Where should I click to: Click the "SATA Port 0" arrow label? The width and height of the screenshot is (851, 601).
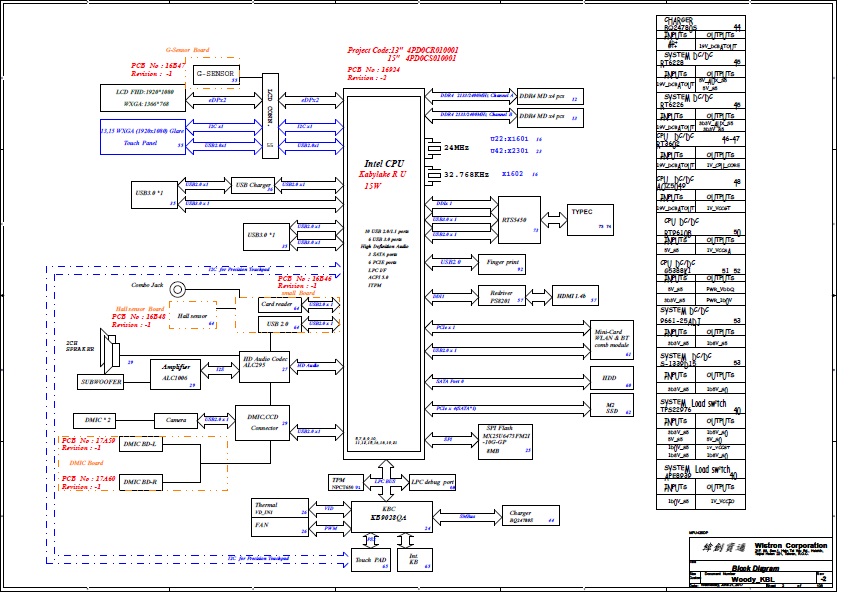pyautogui.click(x=450, y=382)
